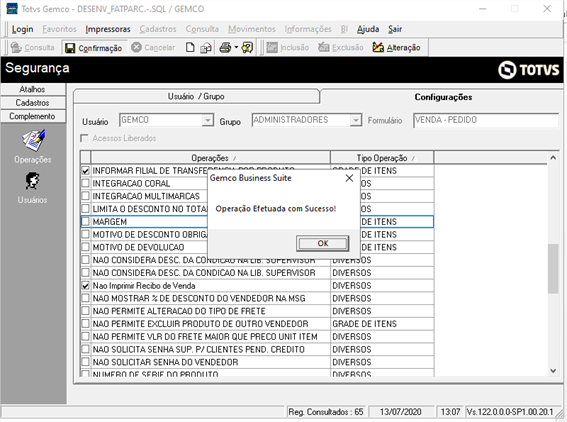Click the Complemento sidebar button
This screenshot has height=422, width=567.
(x=33, y=116)
